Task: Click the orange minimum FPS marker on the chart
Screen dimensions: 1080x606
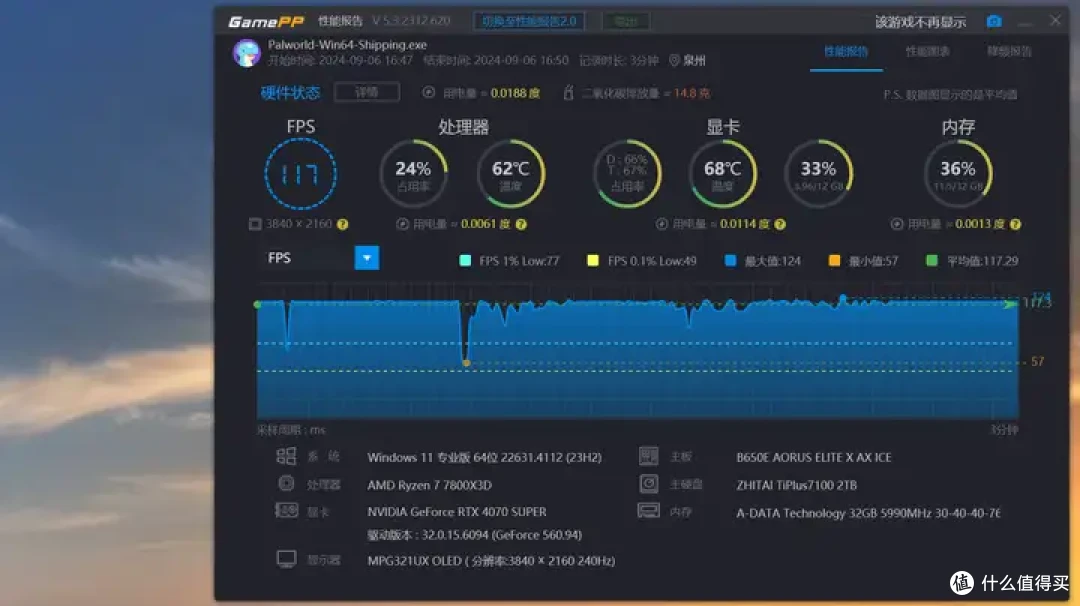Action: (466, 363)
